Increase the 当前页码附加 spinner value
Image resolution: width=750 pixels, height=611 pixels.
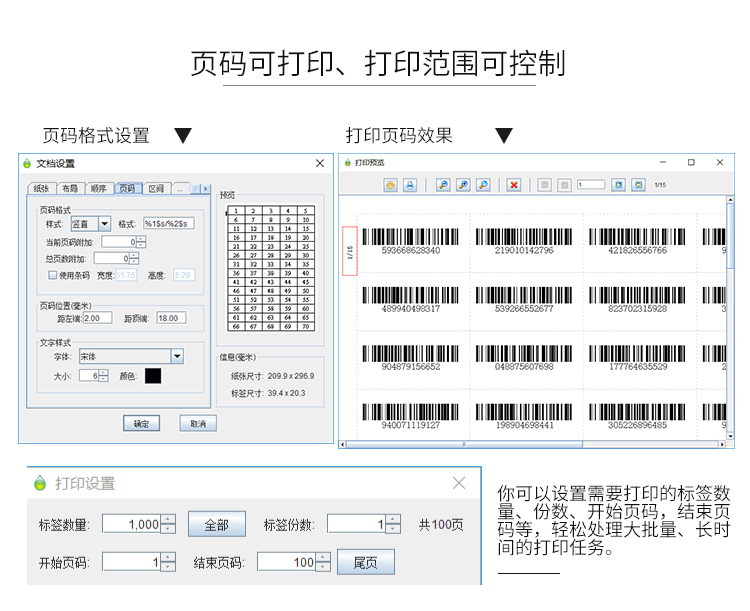tap(141, 238)
